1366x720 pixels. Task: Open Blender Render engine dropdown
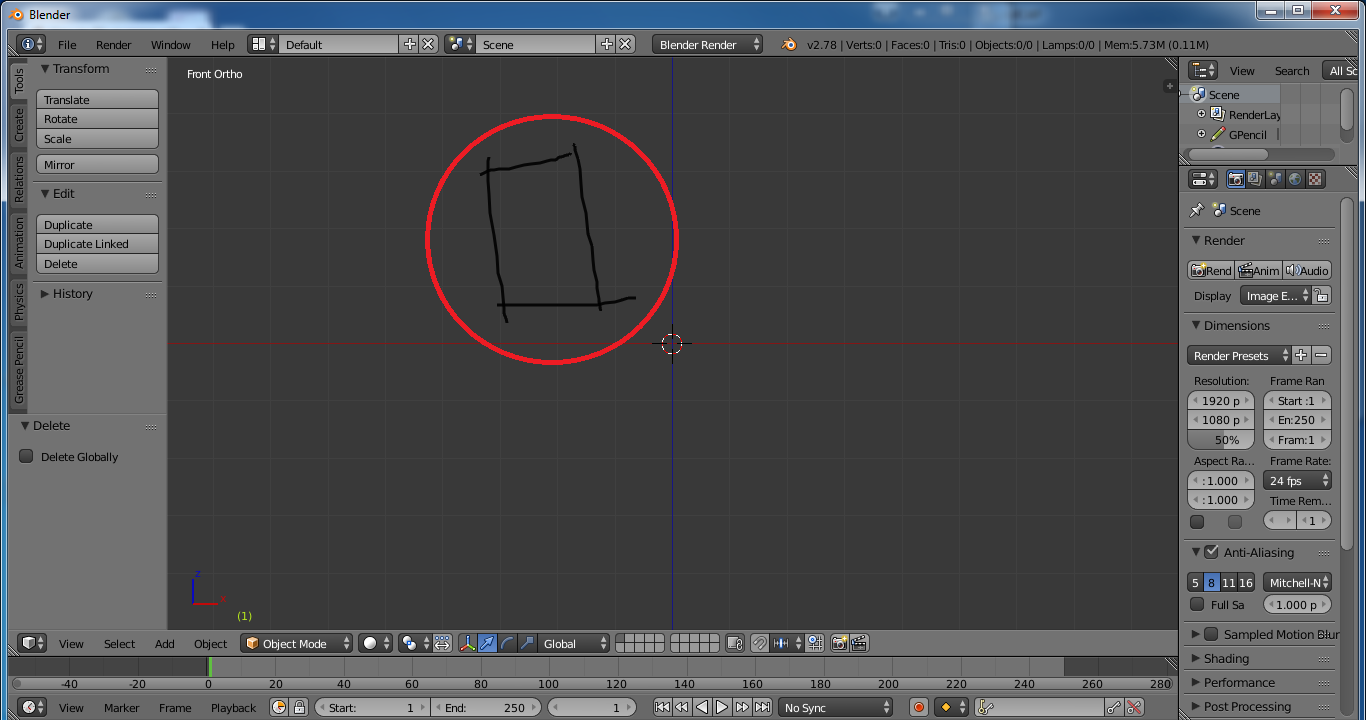[x=707, y=44]
